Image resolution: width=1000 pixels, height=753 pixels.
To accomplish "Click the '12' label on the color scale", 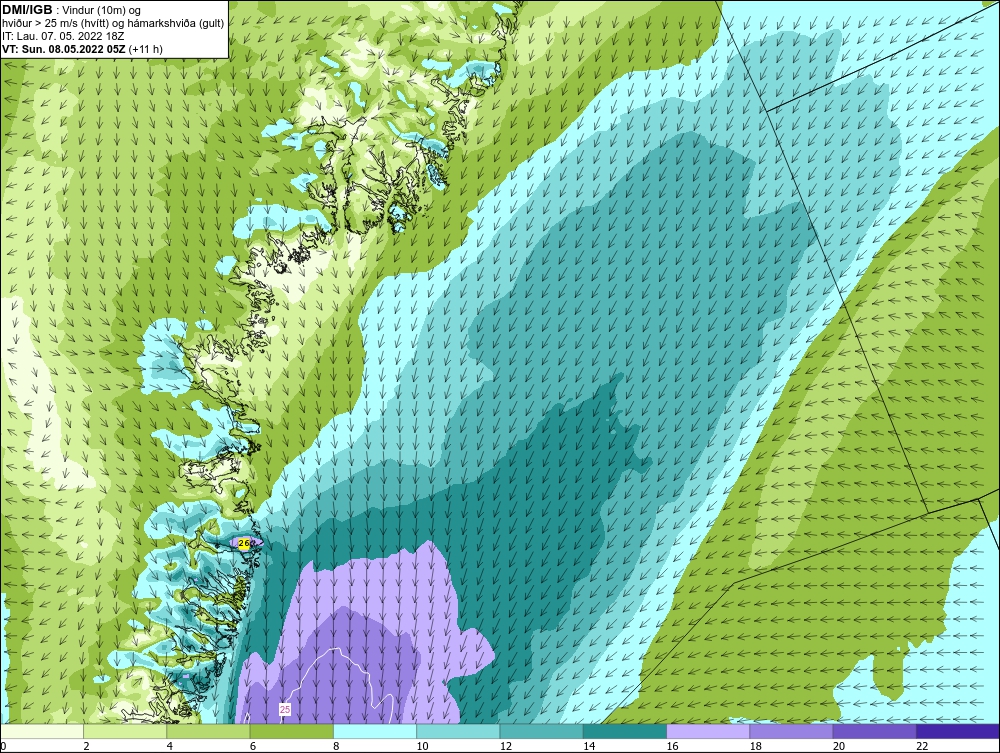I will pos(506,747).
